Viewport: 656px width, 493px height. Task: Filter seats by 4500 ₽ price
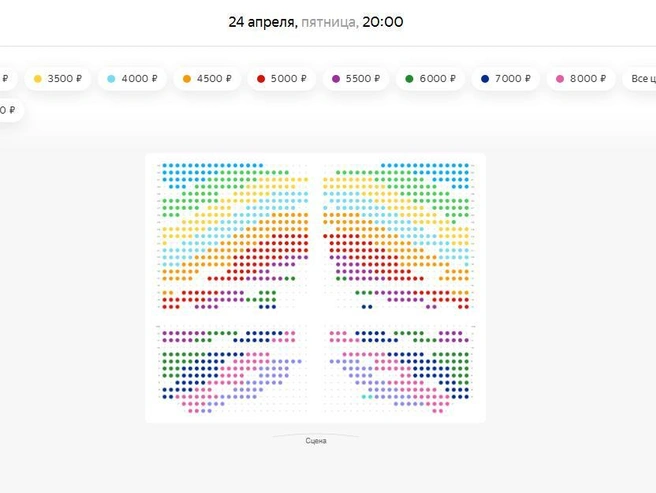(x=207, y=79)
